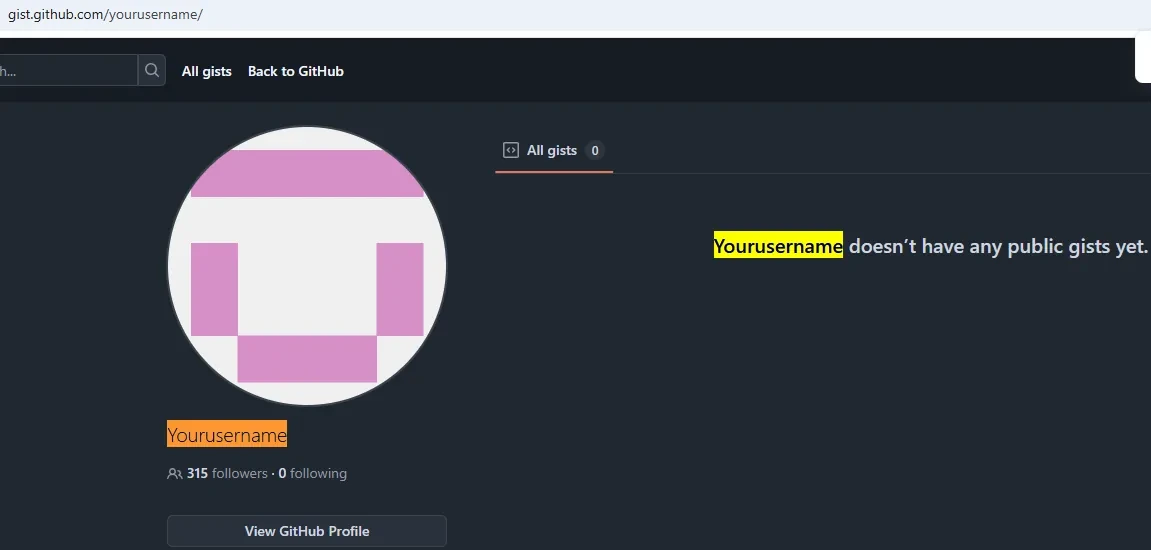Select the All gists tab
This screenshot has width=1152, height=550.
point(554,151)
